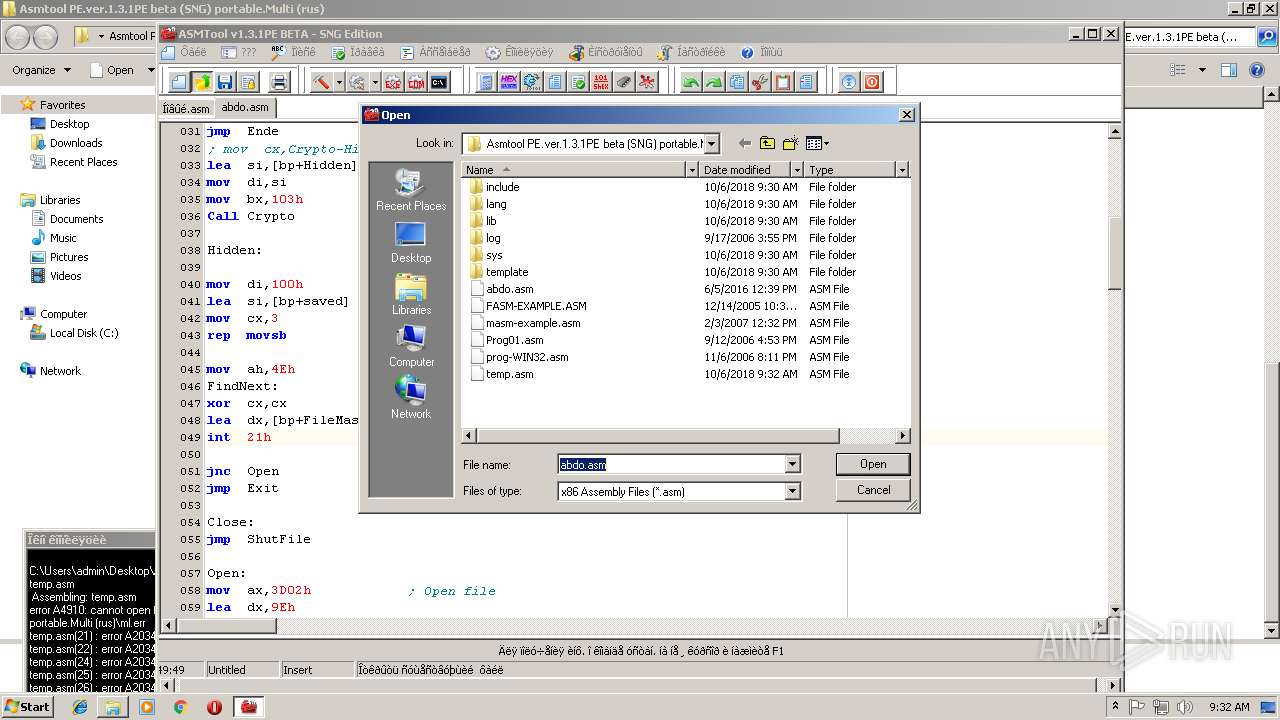Click the Save floppy disk icon in ASMTool toolbar
Viewport: 1280px width, 720px height.
point(225,82)
